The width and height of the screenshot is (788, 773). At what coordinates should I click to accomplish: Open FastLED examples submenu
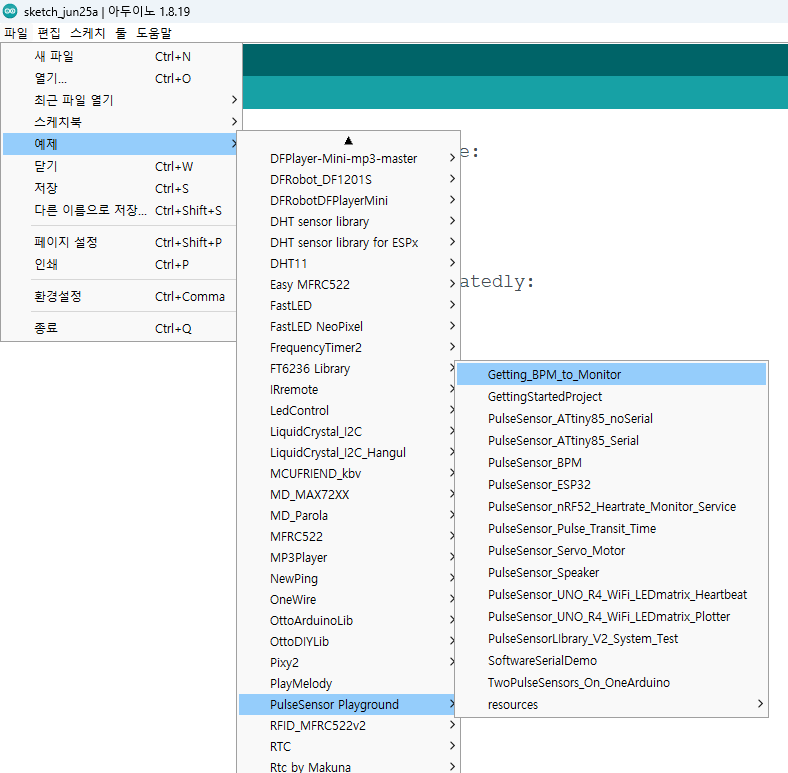(x=348, y=306)
